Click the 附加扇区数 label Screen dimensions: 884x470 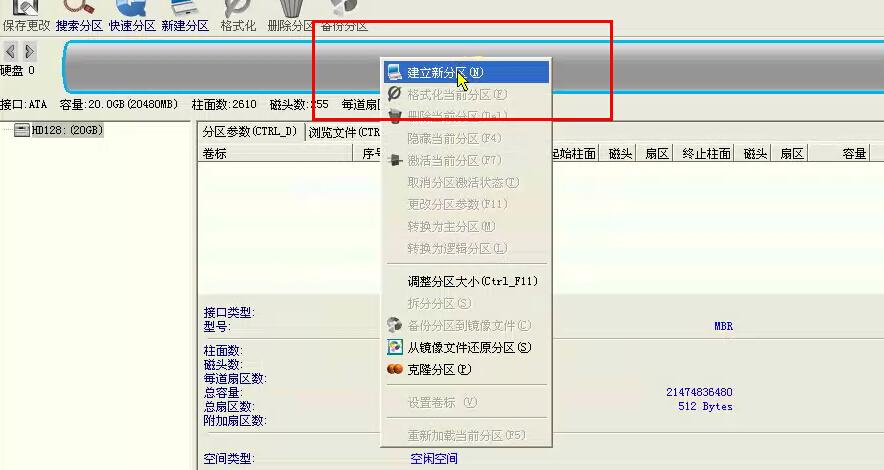click(x=235, y=420)
